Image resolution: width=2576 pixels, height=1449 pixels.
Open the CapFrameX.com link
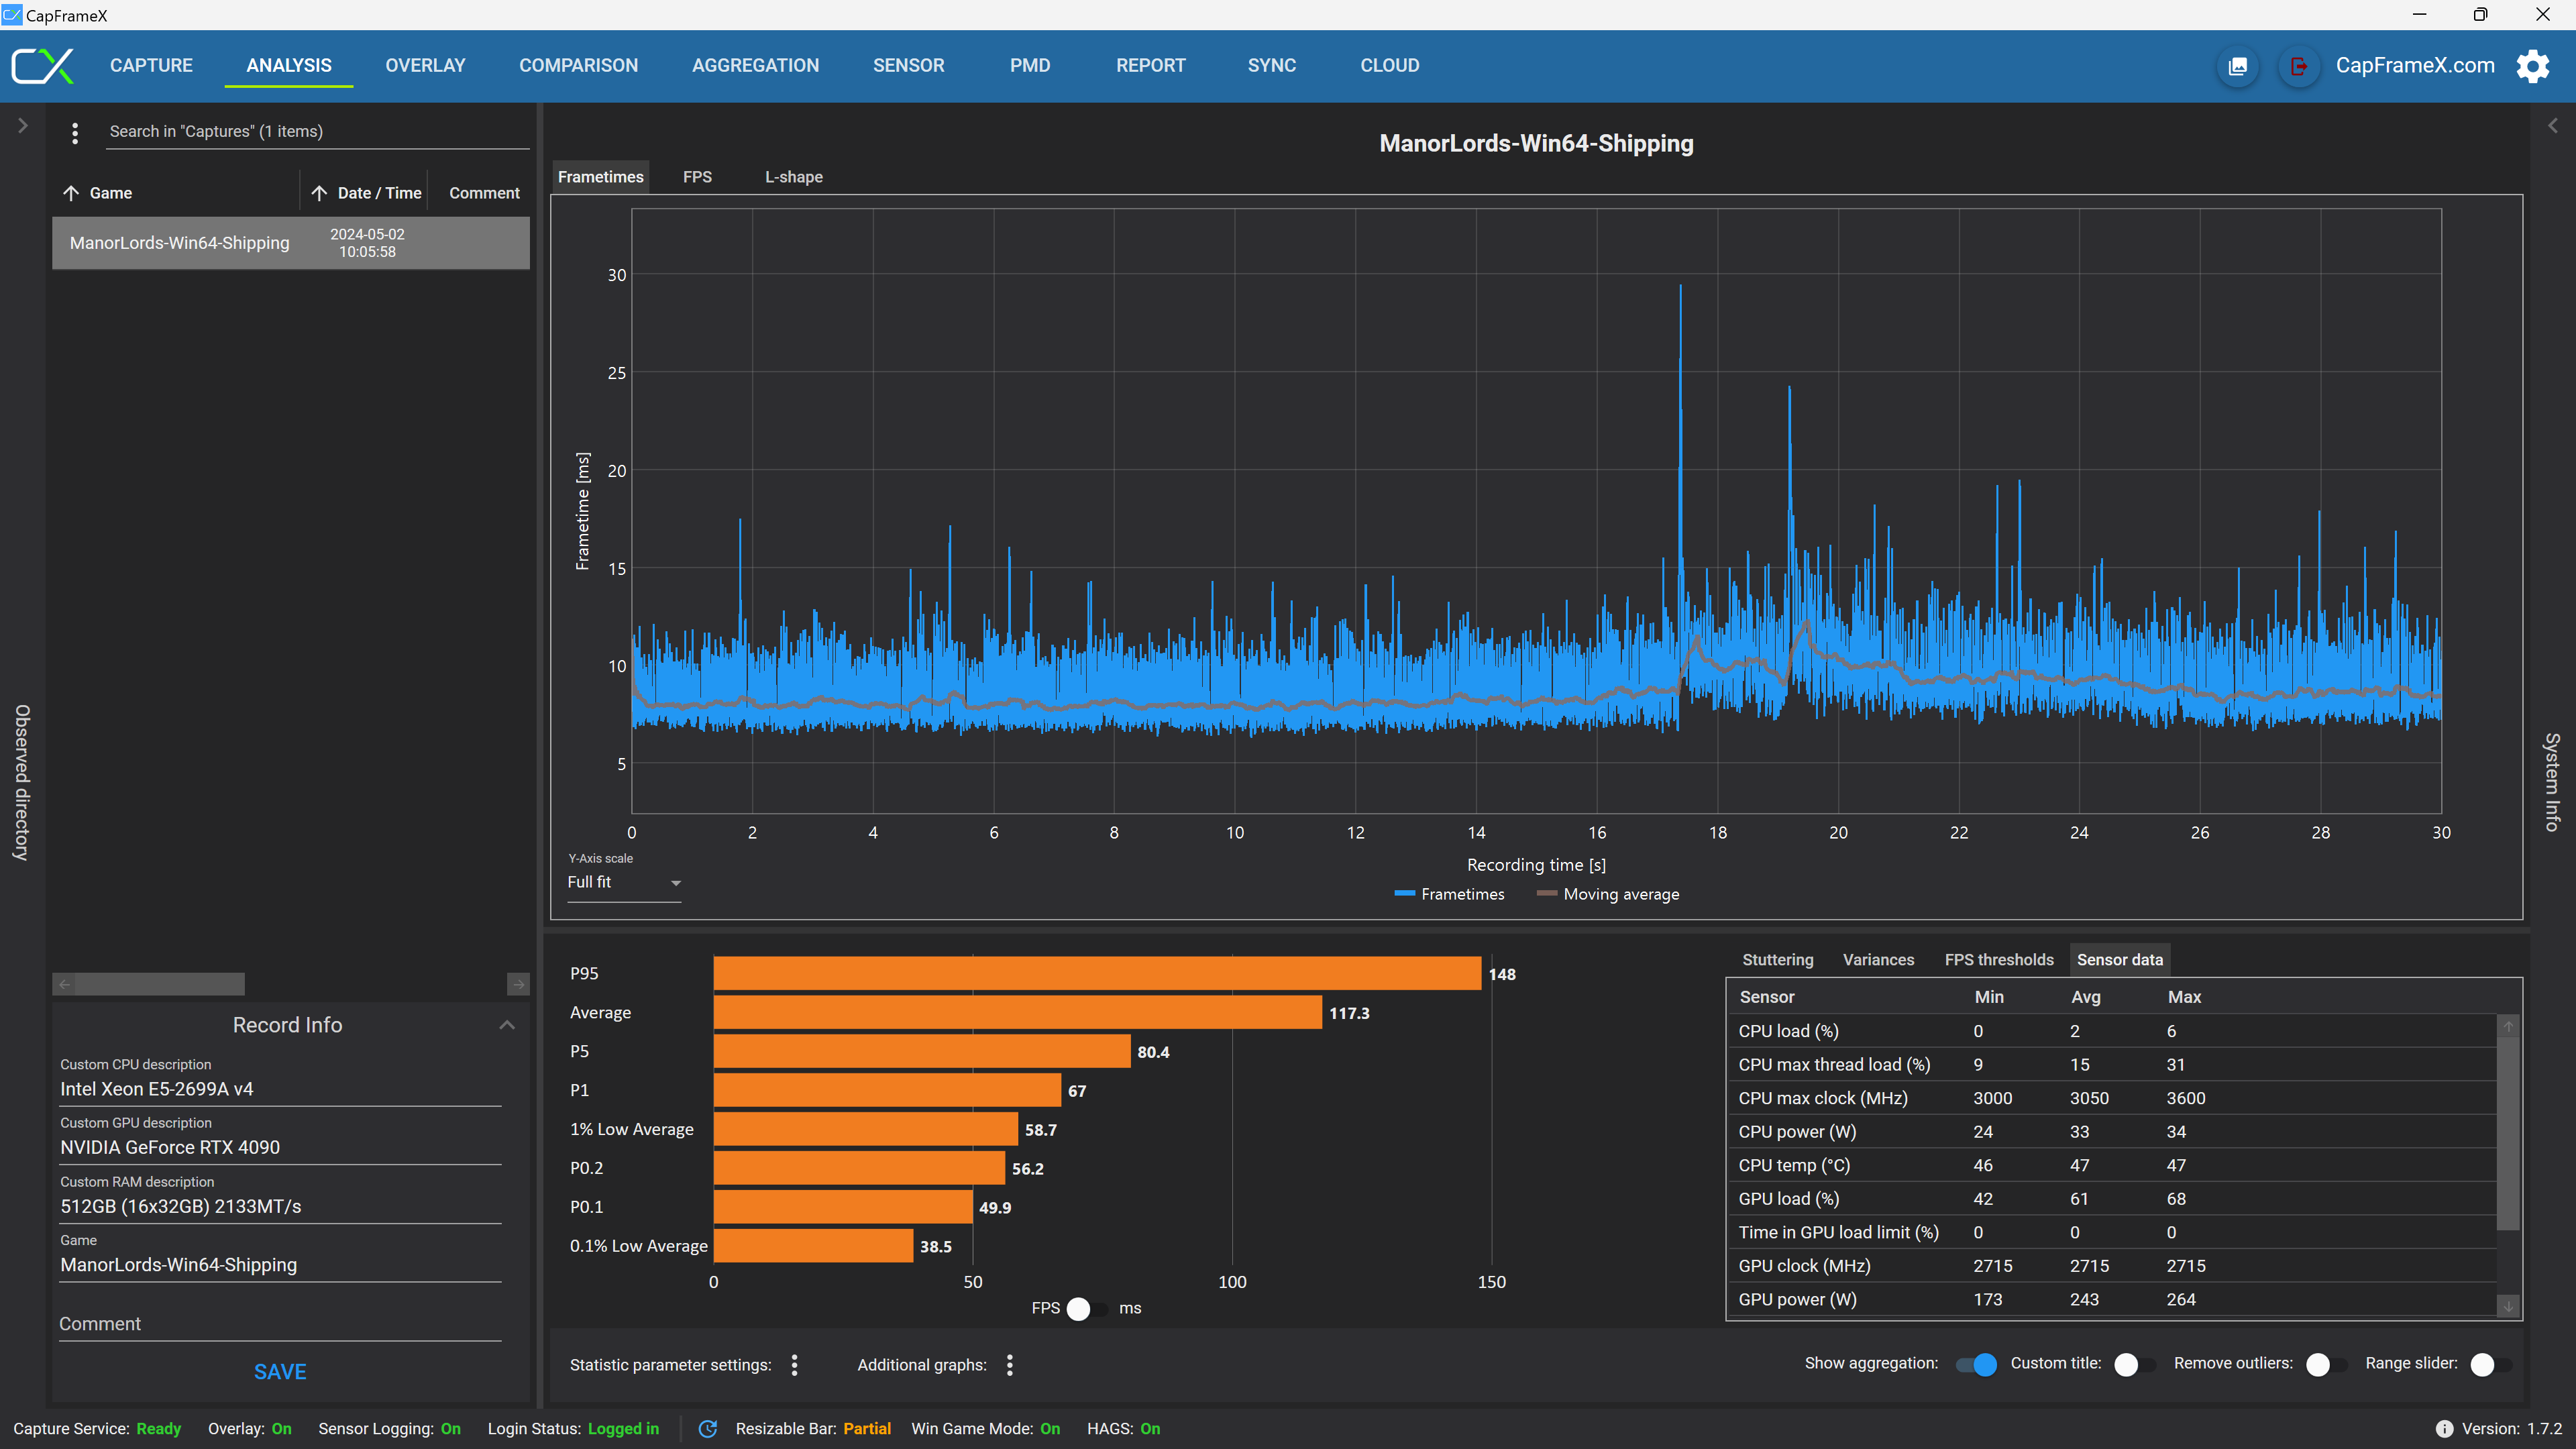pyautogui.click(x=2414, y=66)
